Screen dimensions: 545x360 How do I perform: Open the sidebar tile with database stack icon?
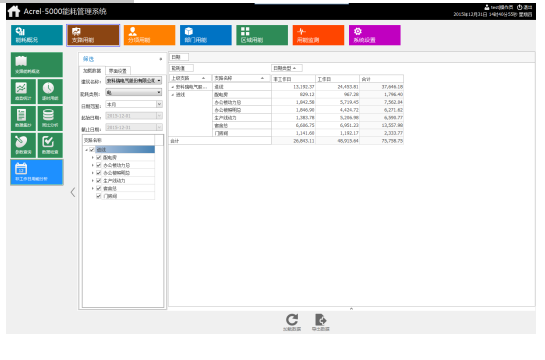[x=50, y=118]
